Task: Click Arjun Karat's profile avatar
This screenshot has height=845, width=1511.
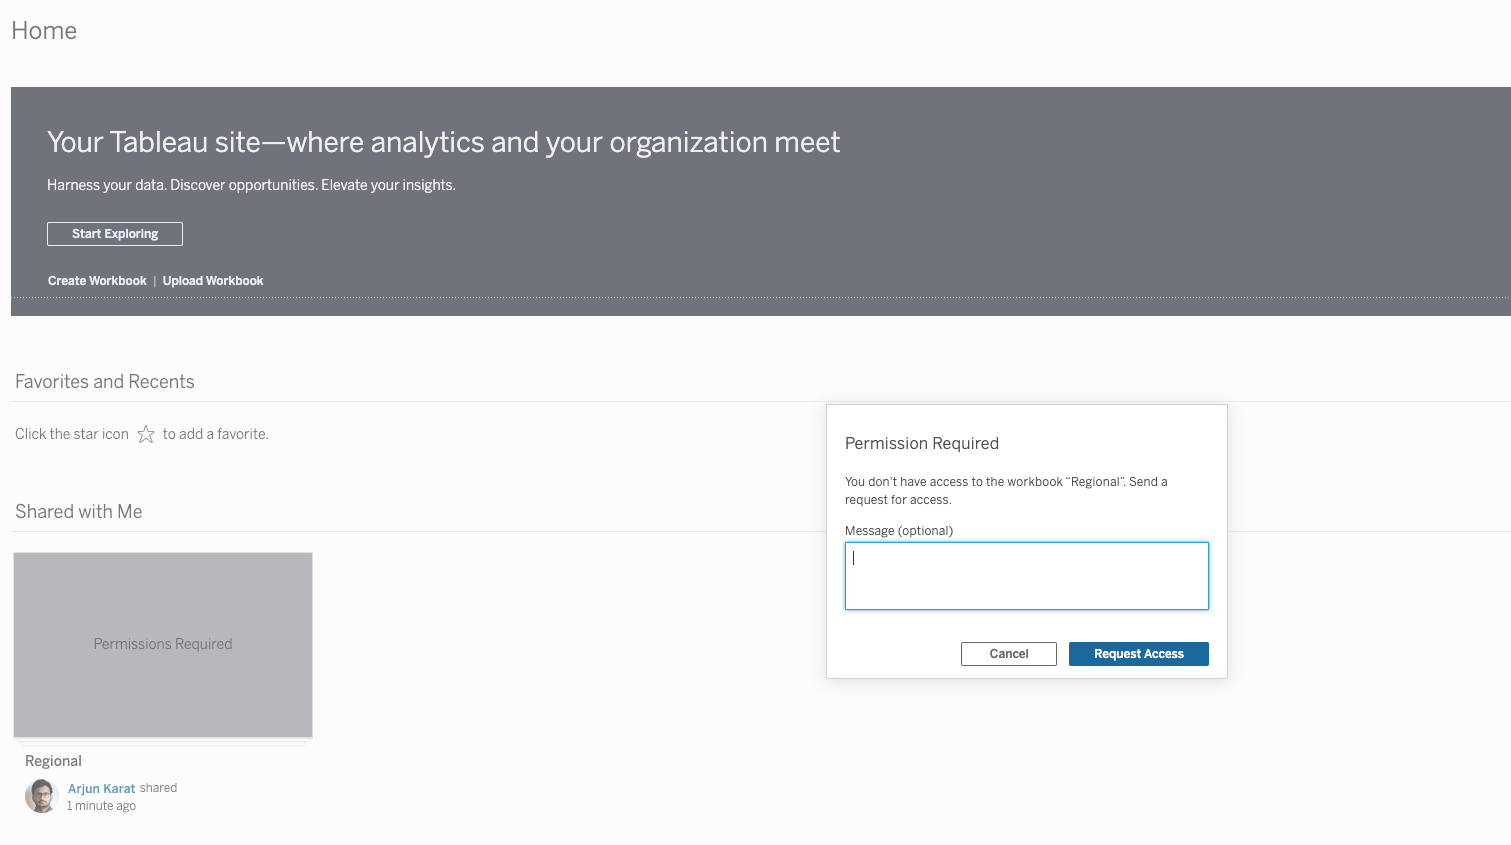Action: click(x=41, y=796)
